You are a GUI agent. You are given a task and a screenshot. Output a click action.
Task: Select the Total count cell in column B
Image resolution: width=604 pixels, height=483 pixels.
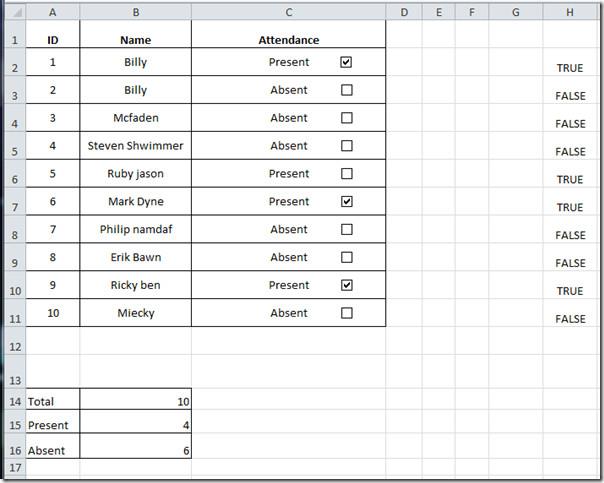click(x=135, y=400)
